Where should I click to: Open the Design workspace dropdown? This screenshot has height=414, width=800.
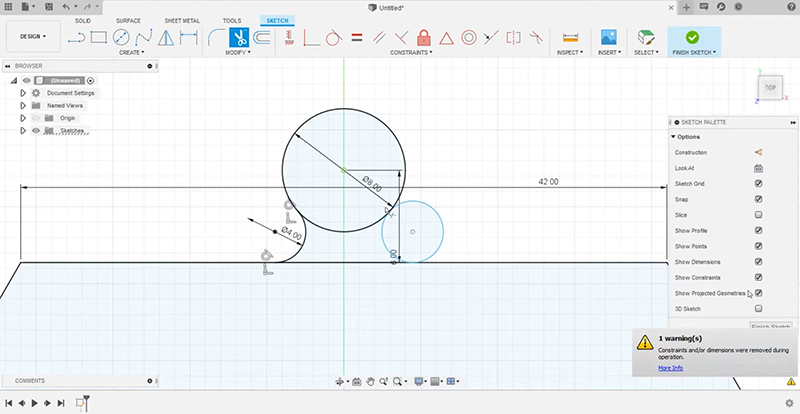[34, 37]
